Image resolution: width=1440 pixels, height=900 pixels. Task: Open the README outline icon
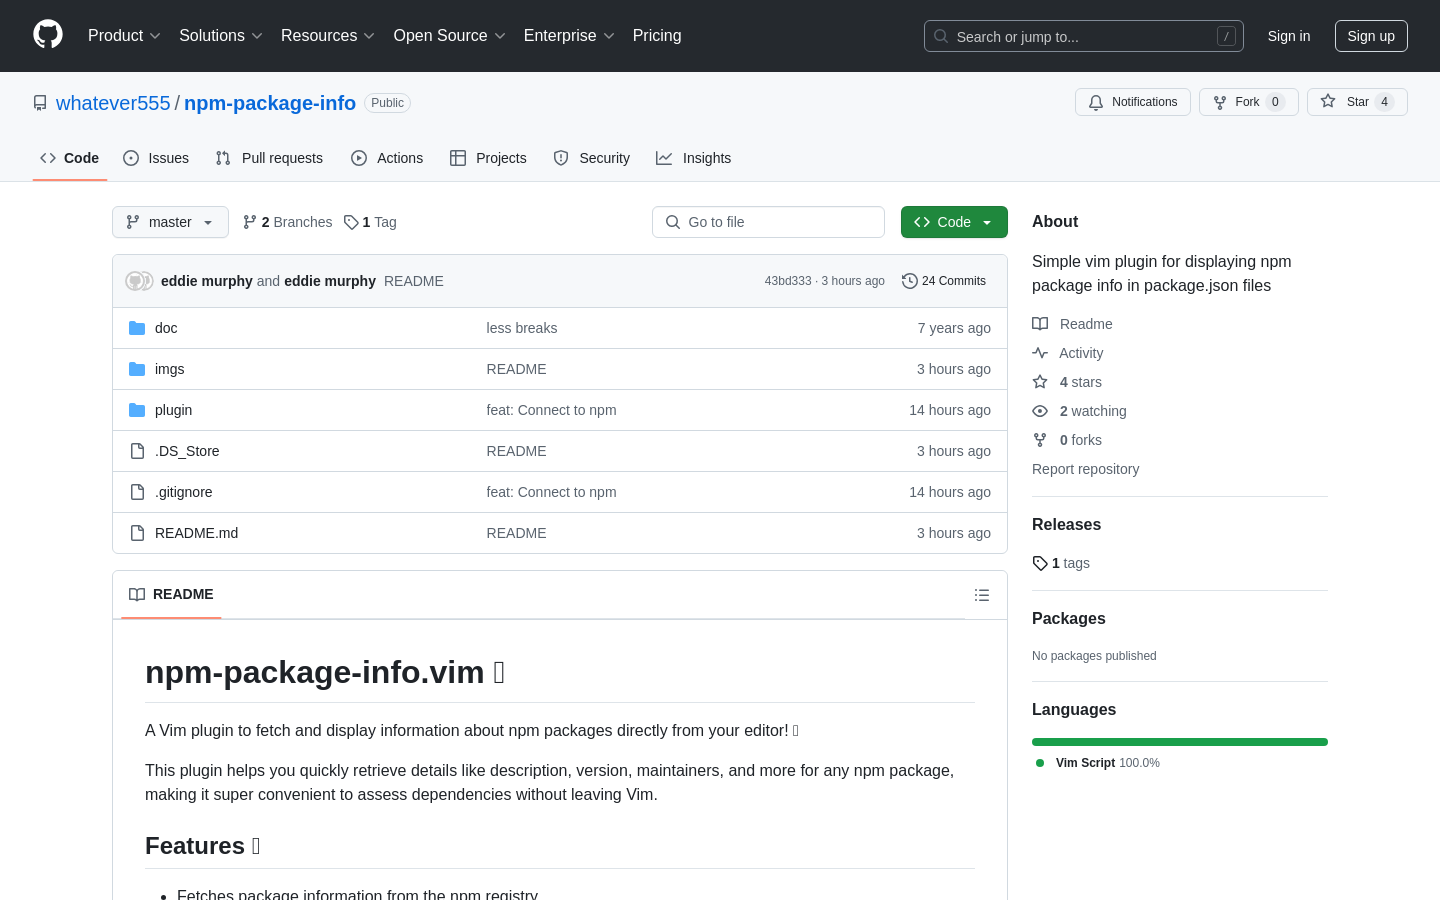coord(982,595)
